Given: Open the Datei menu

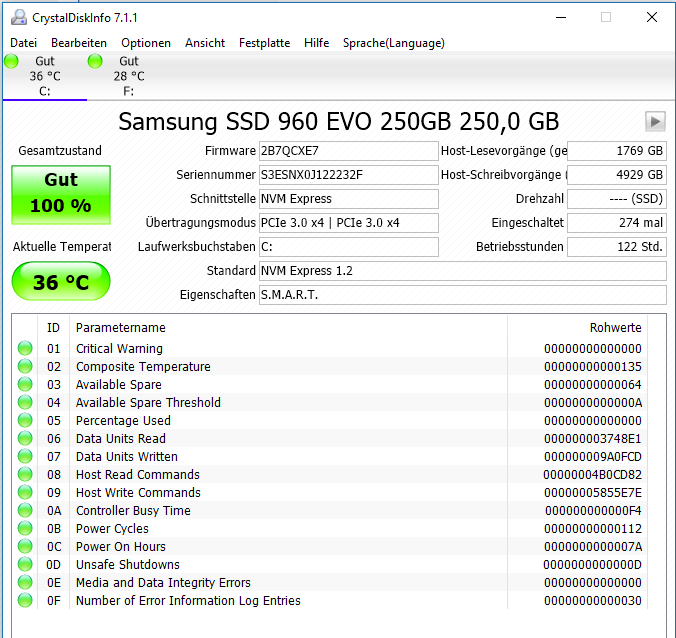Looking at the screenshot, I should click(x=23, y=43).
